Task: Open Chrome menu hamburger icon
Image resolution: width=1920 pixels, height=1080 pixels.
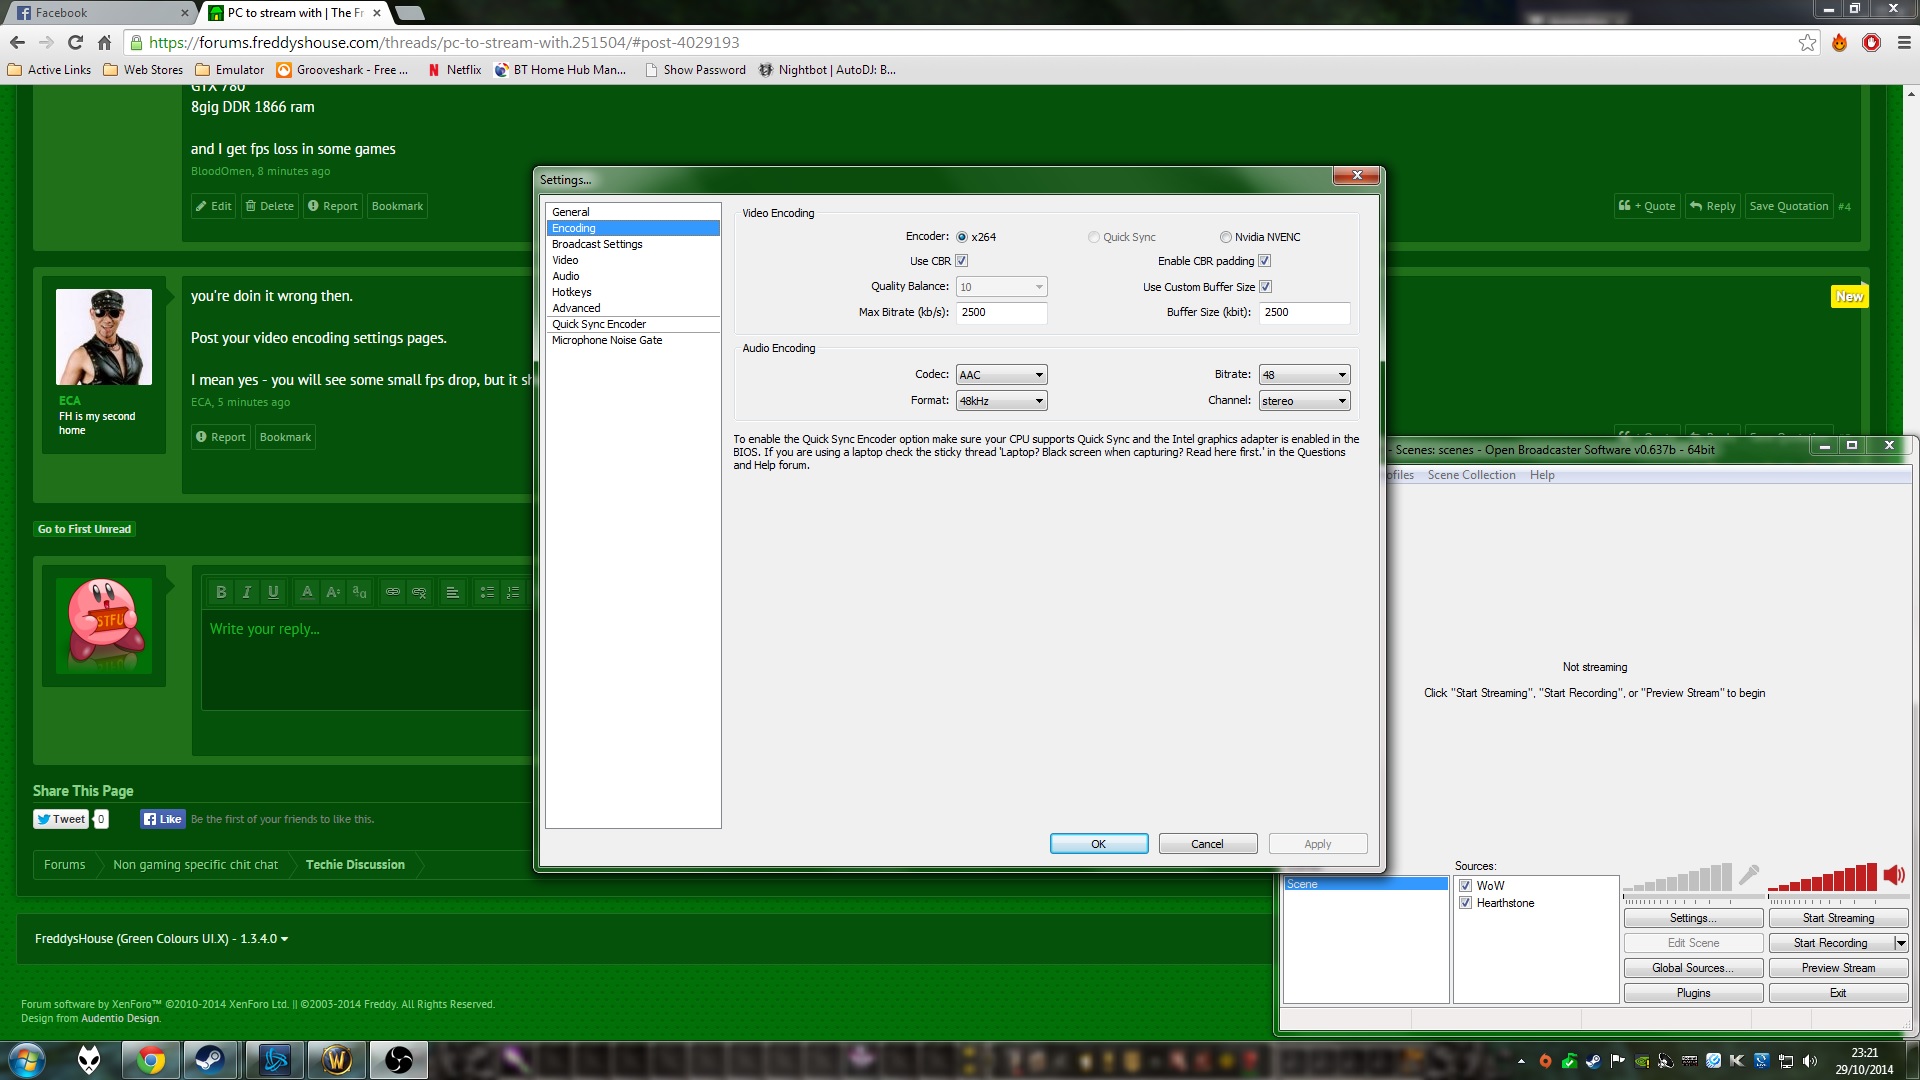Action: [1903, 42]
